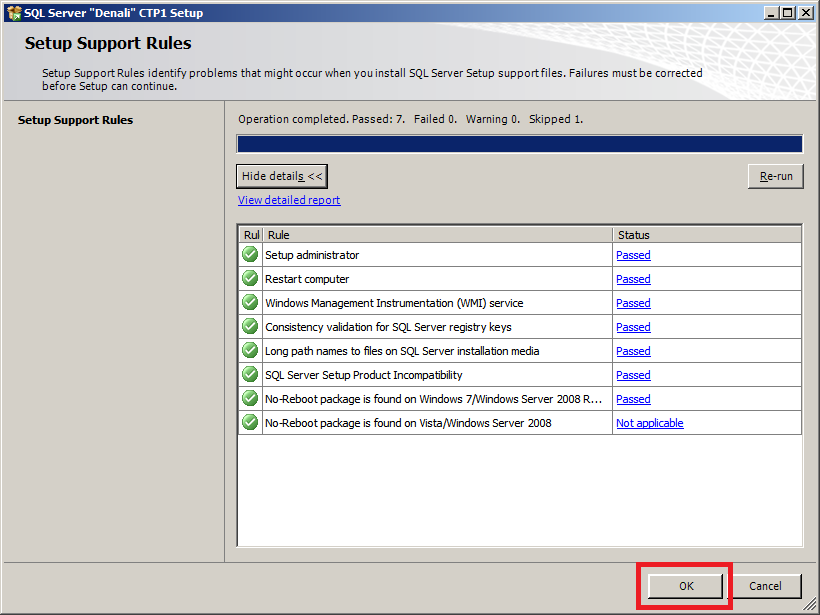Open Passed status for registry keys consistency
This screenshot has width=820, height=615.
tap(633, 327)
